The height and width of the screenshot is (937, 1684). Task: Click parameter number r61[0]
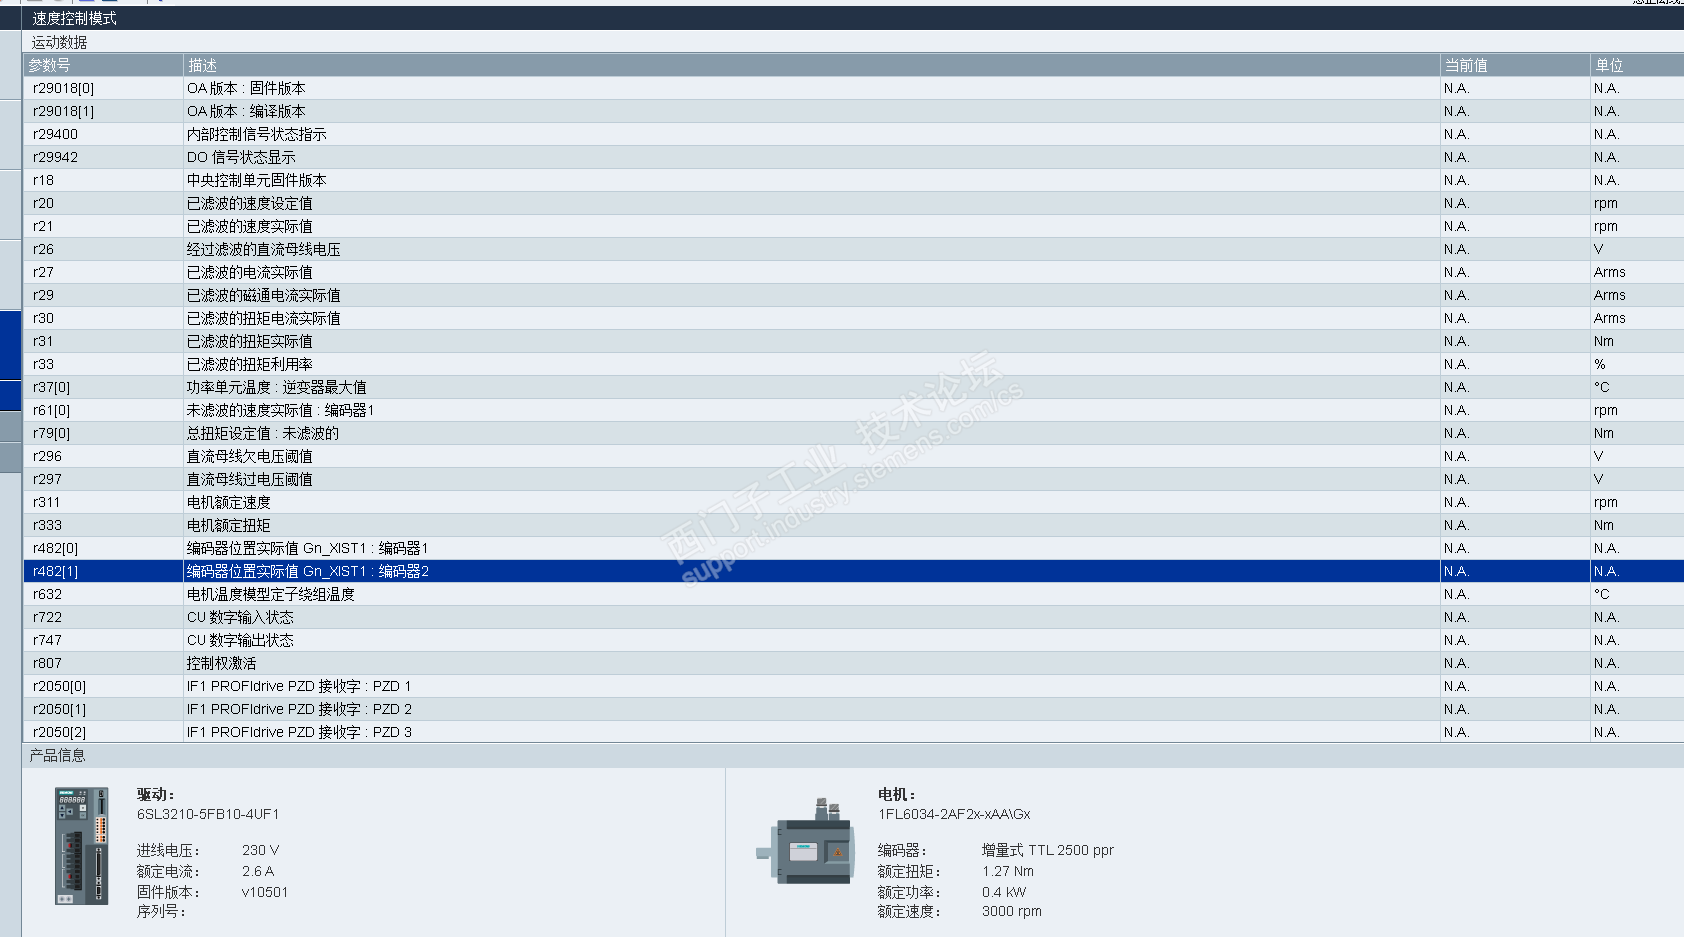[51, 410]
